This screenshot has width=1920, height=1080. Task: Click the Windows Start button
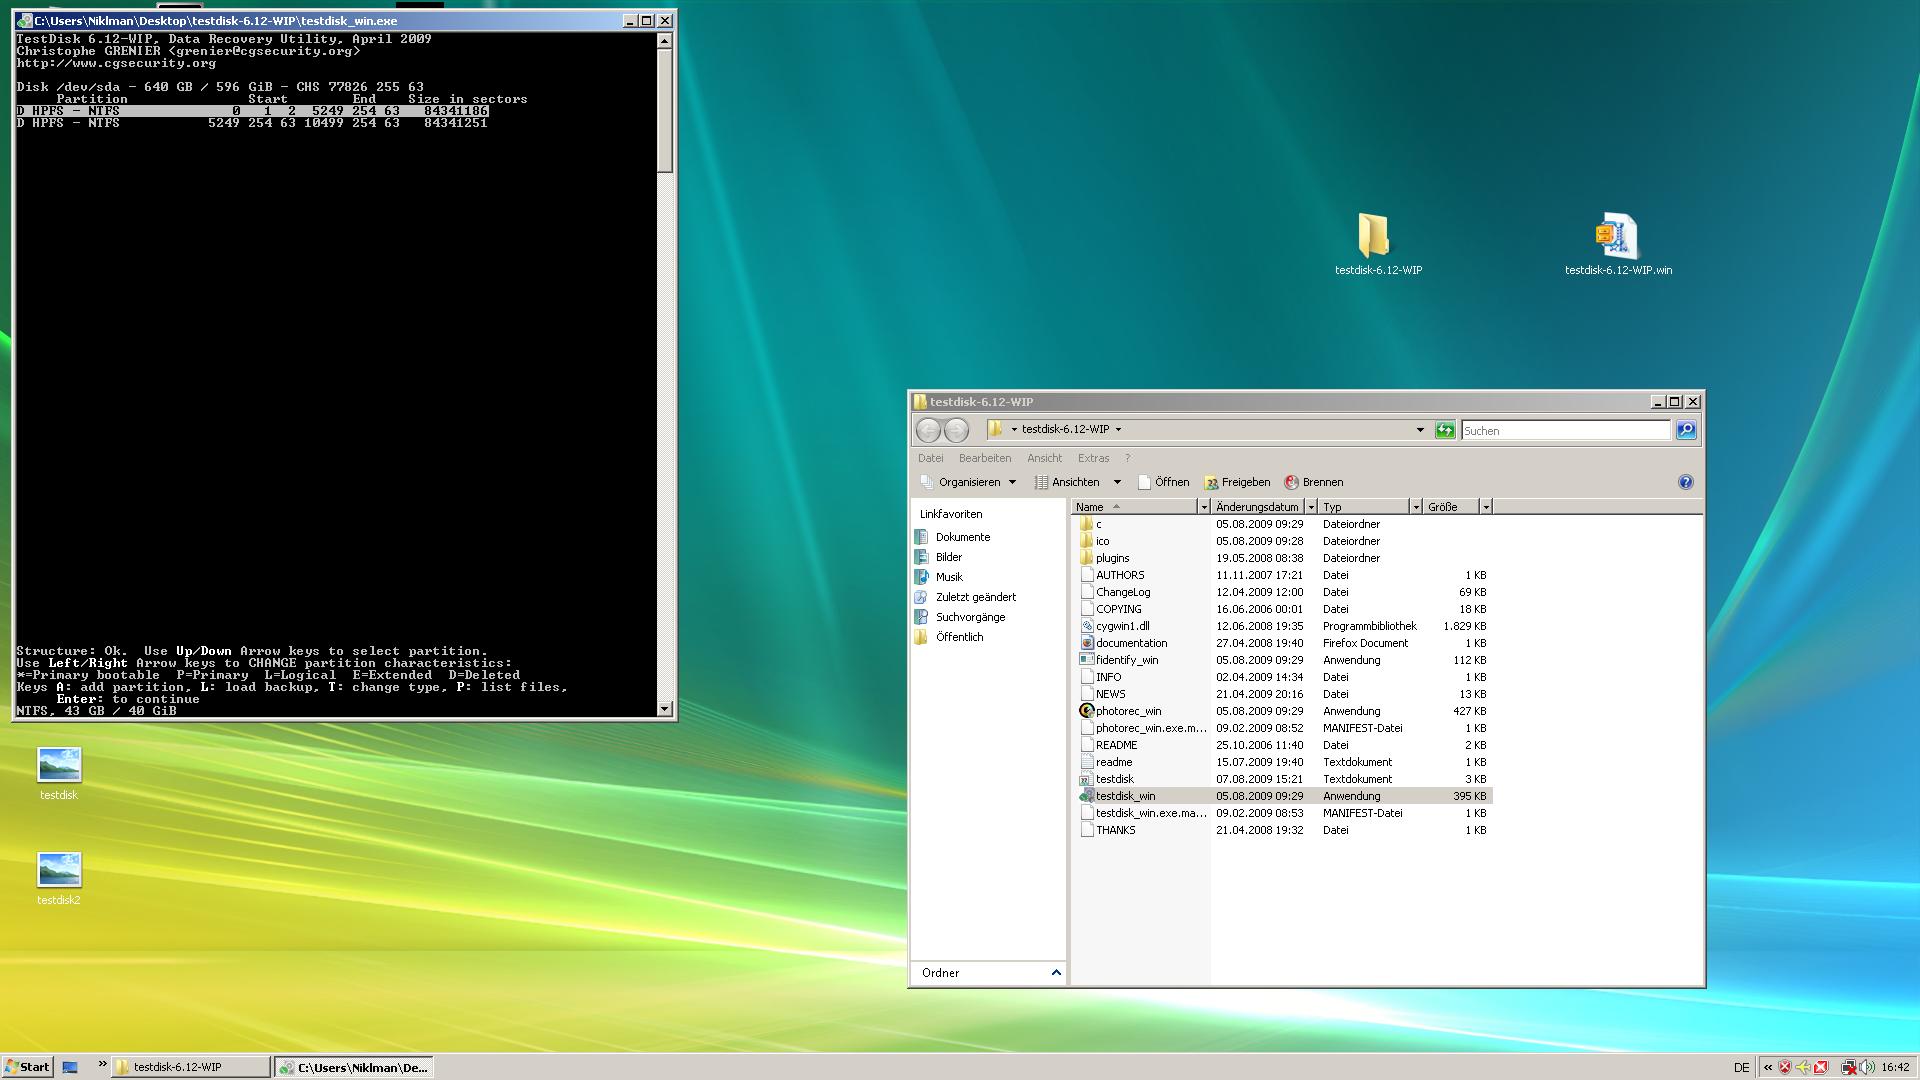point(27,1067)
